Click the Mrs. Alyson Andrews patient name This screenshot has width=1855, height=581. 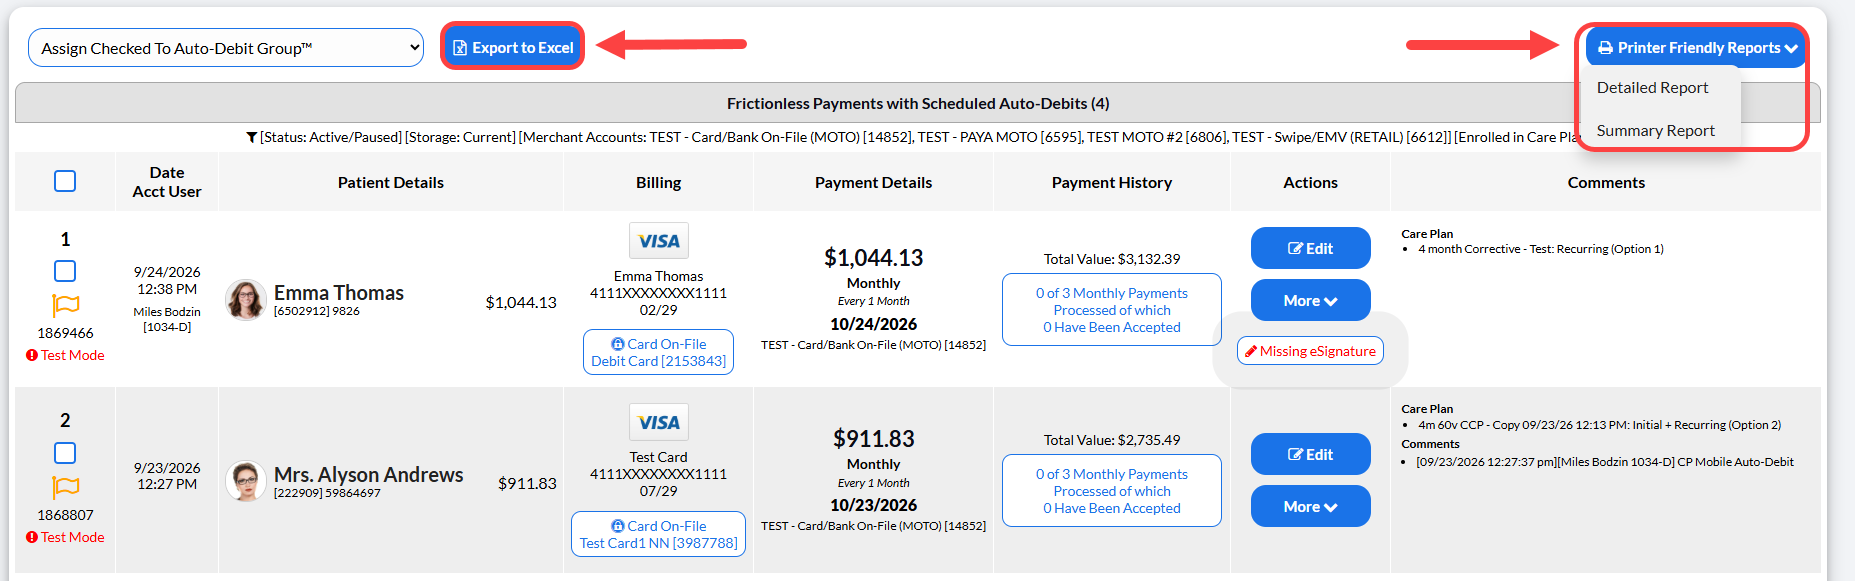coord(369,475)
